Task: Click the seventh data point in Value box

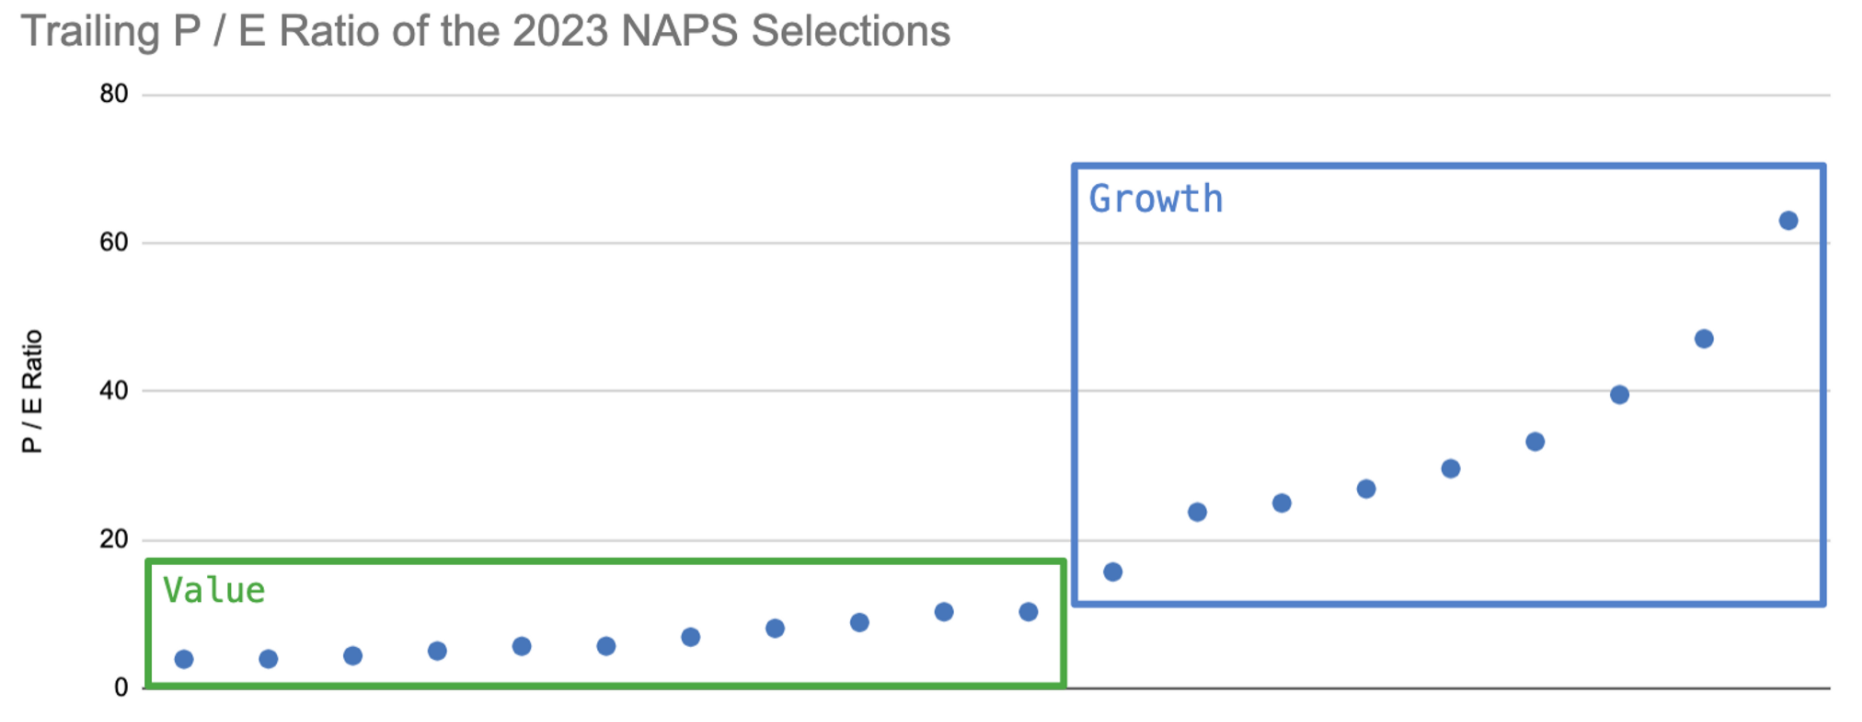Action: (x=690, y=637)
